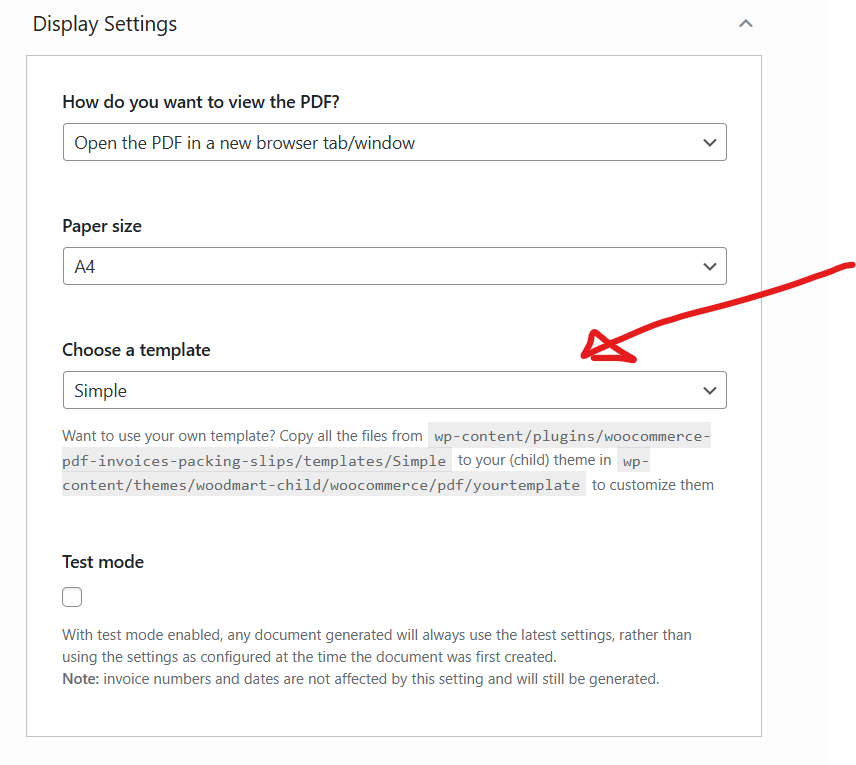
Task: Select the woodmart-child theme path code snippet
Action: [355, 472]
